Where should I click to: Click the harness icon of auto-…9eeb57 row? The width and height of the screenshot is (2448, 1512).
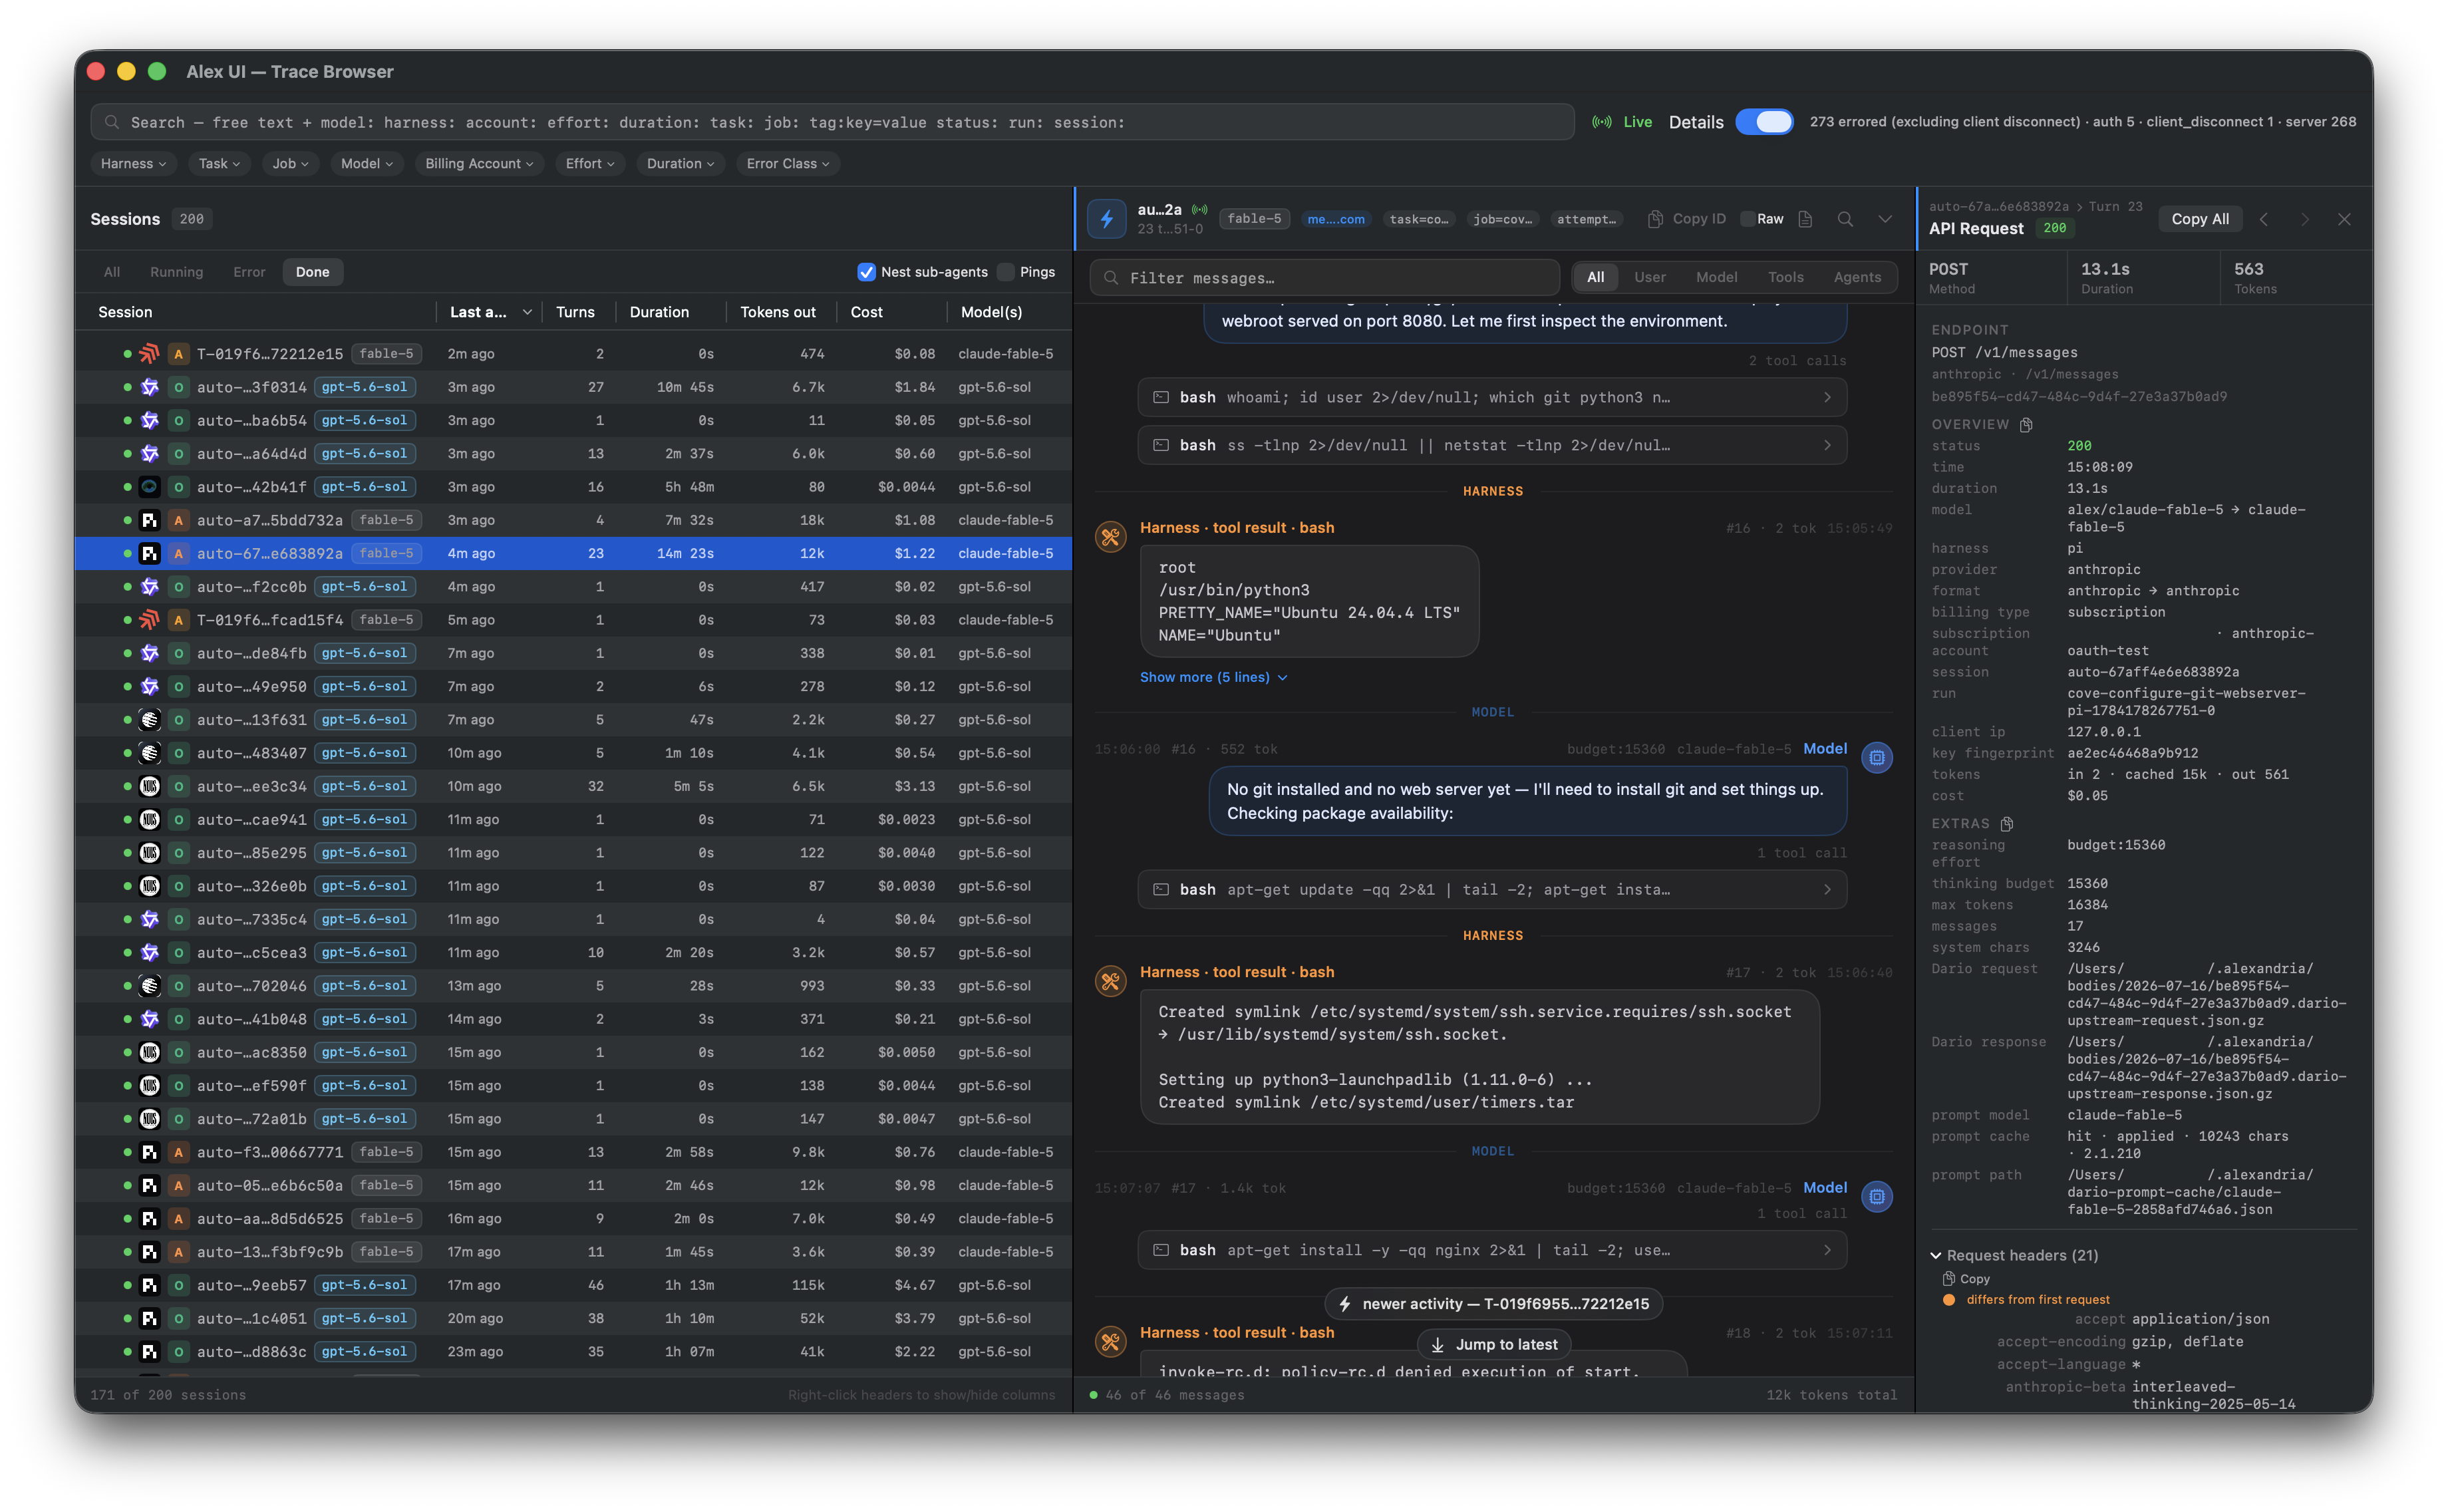tap(149, 1285)
